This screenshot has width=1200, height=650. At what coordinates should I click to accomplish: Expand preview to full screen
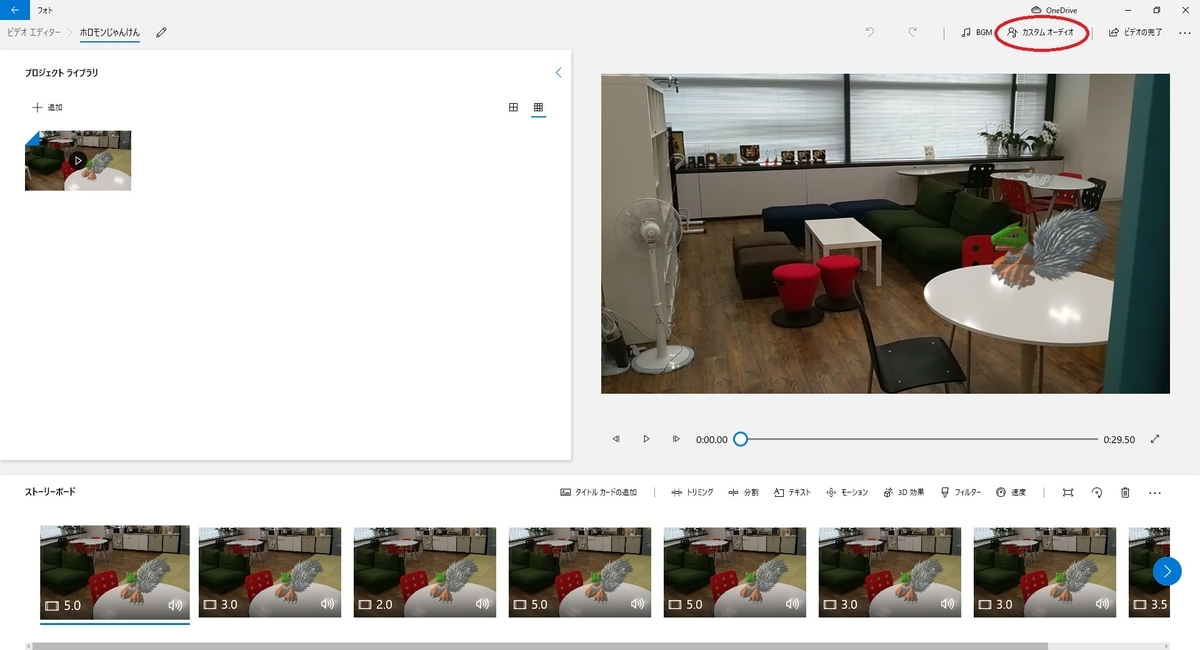(x=1155, y=439)
